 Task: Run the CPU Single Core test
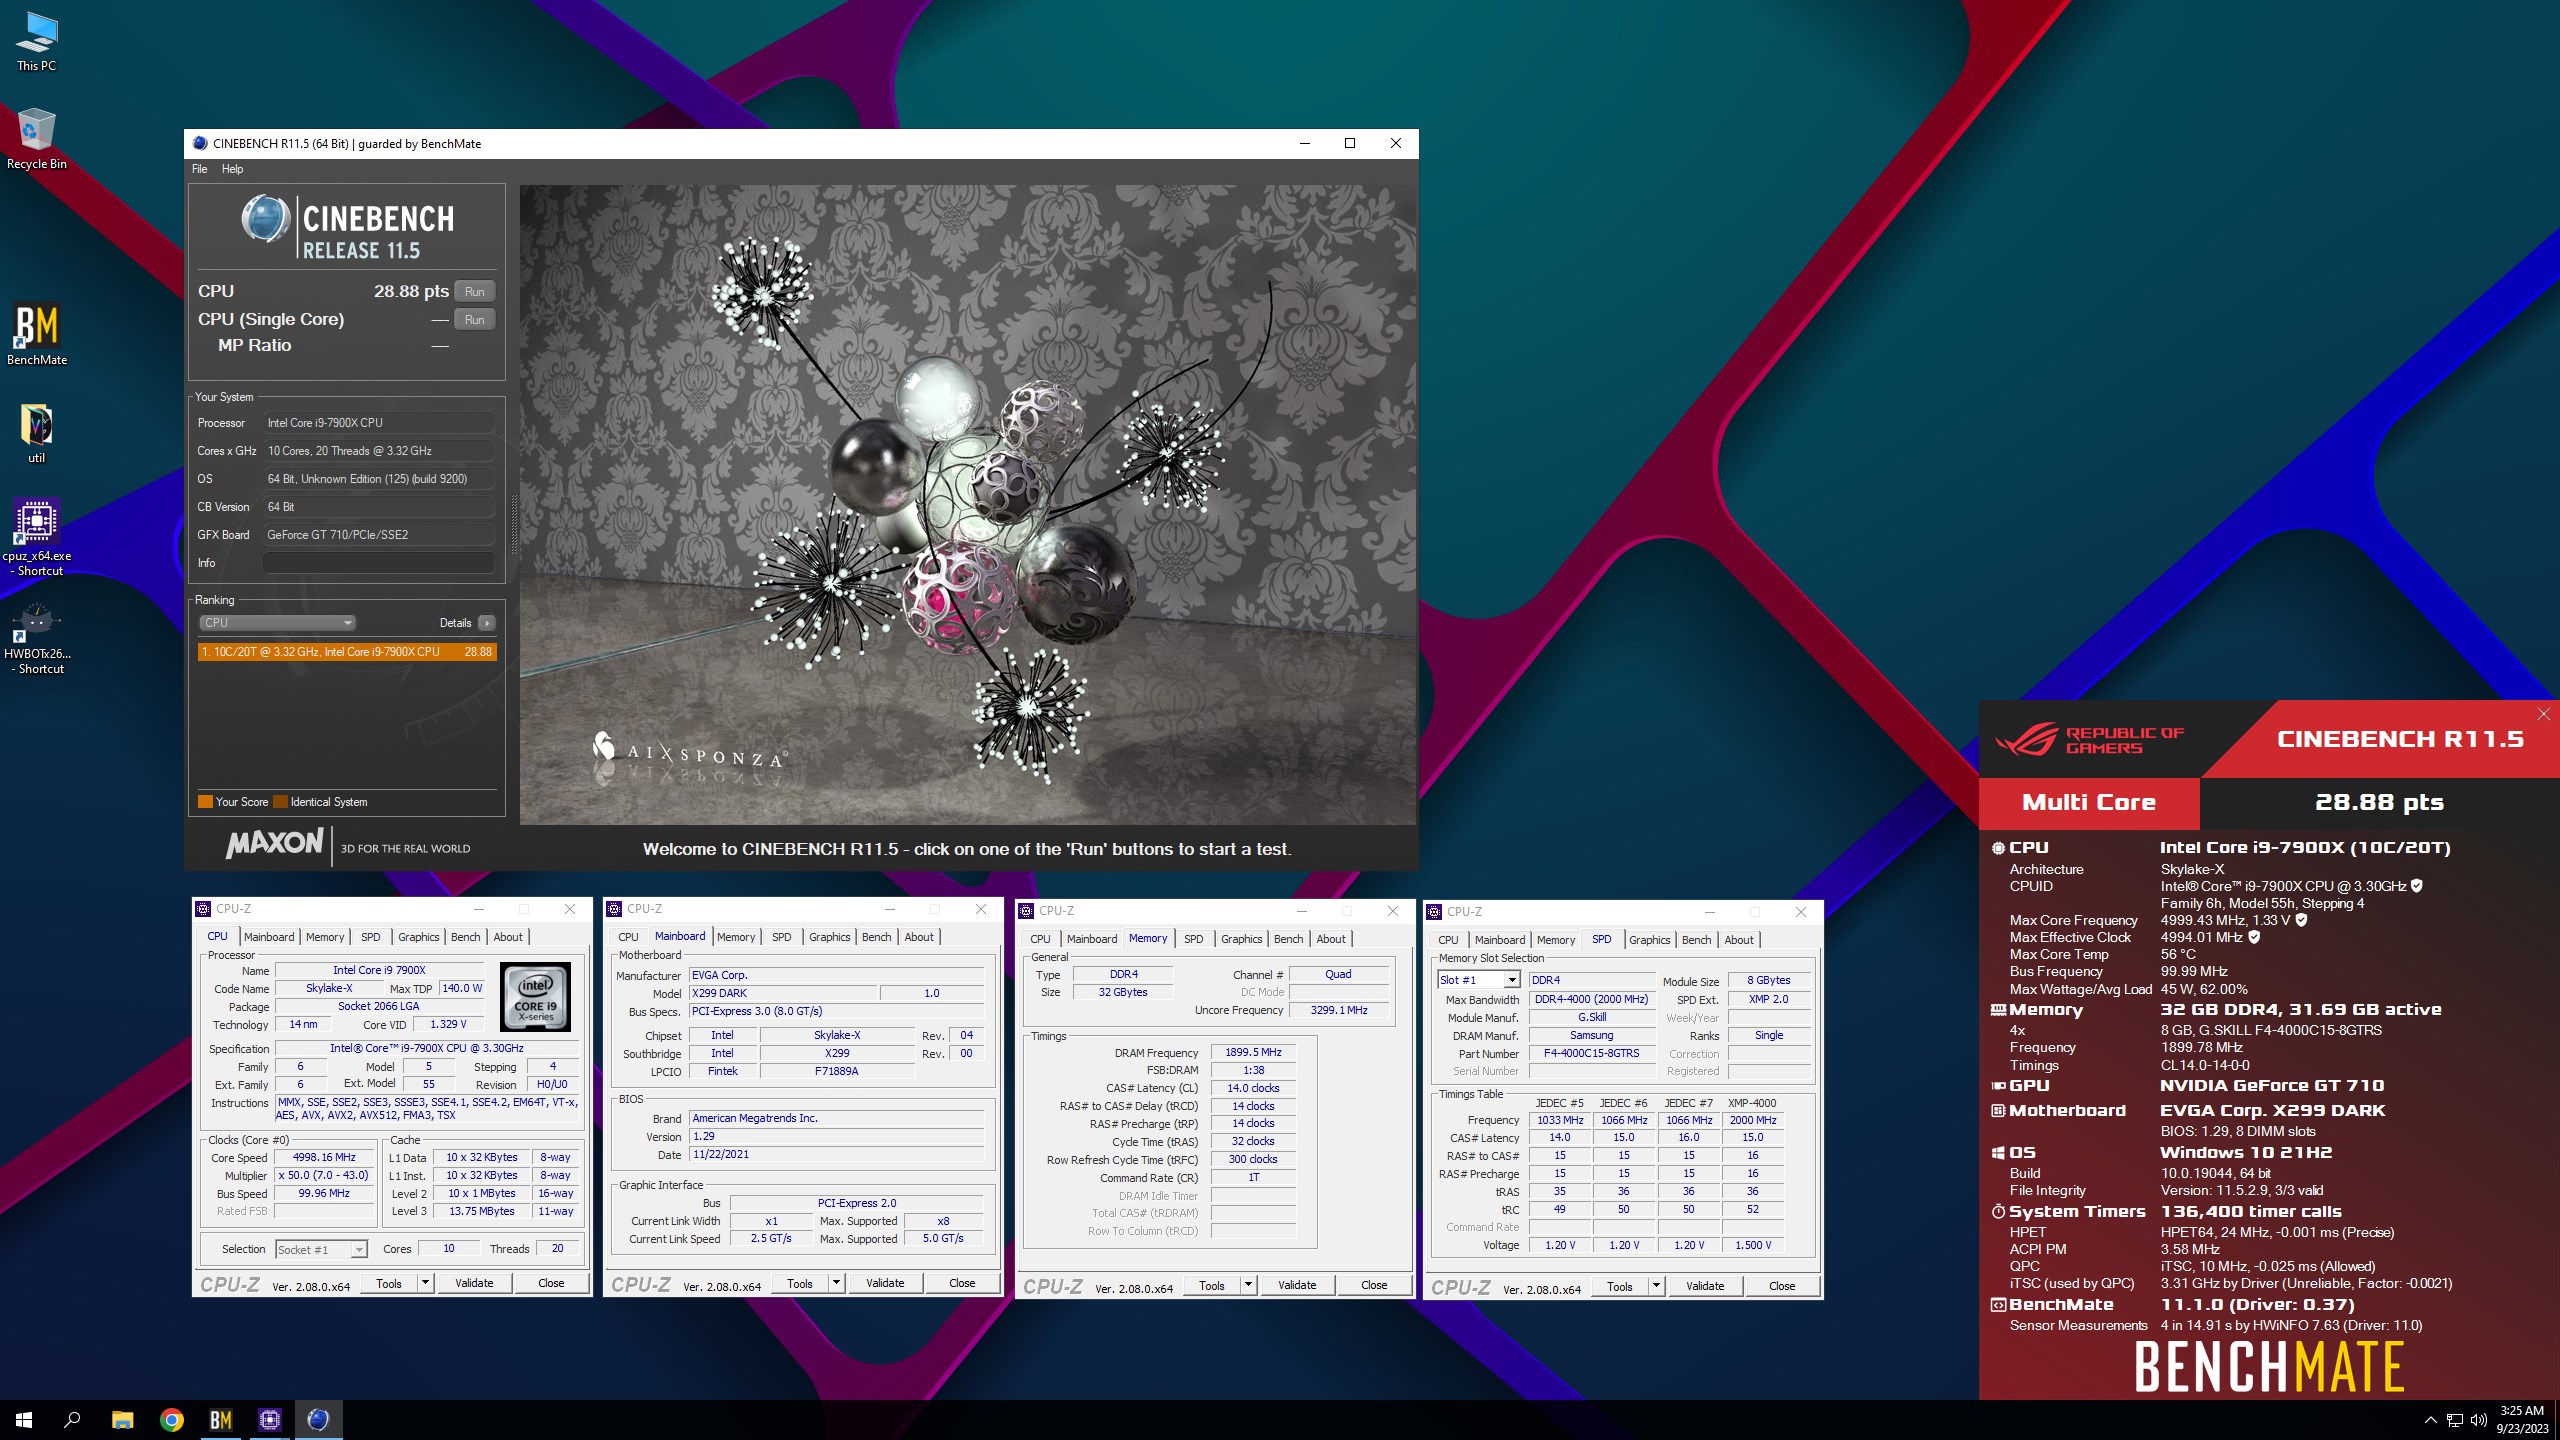click(x=475, y=320)
